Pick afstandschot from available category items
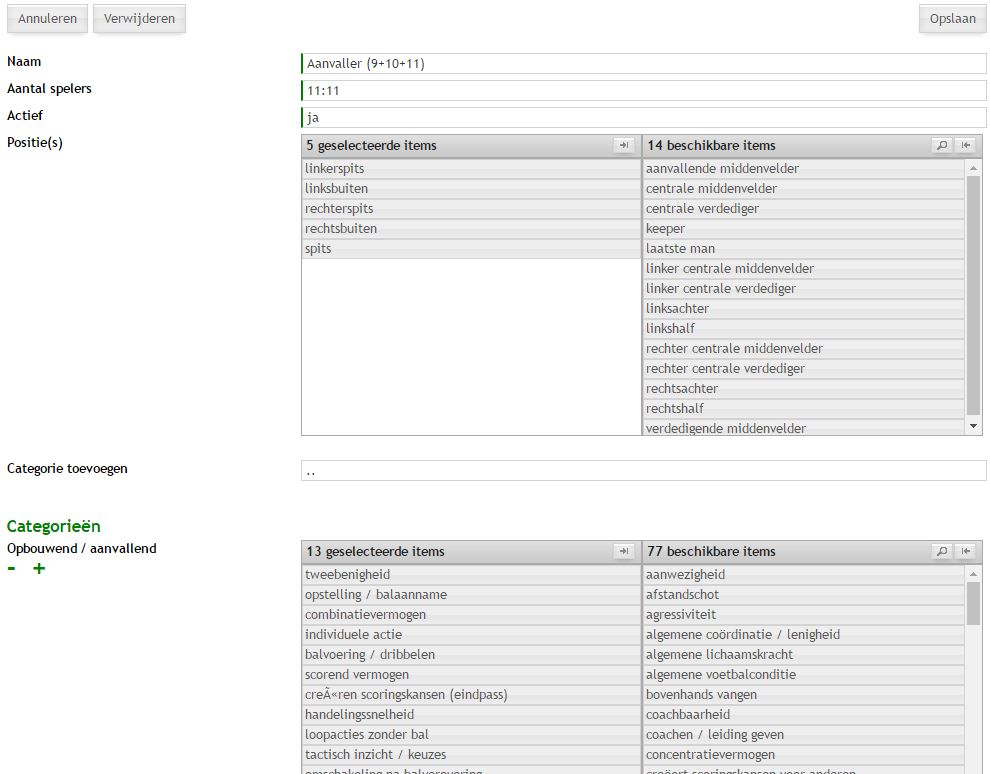990x774 pixels. click(682, 595)
